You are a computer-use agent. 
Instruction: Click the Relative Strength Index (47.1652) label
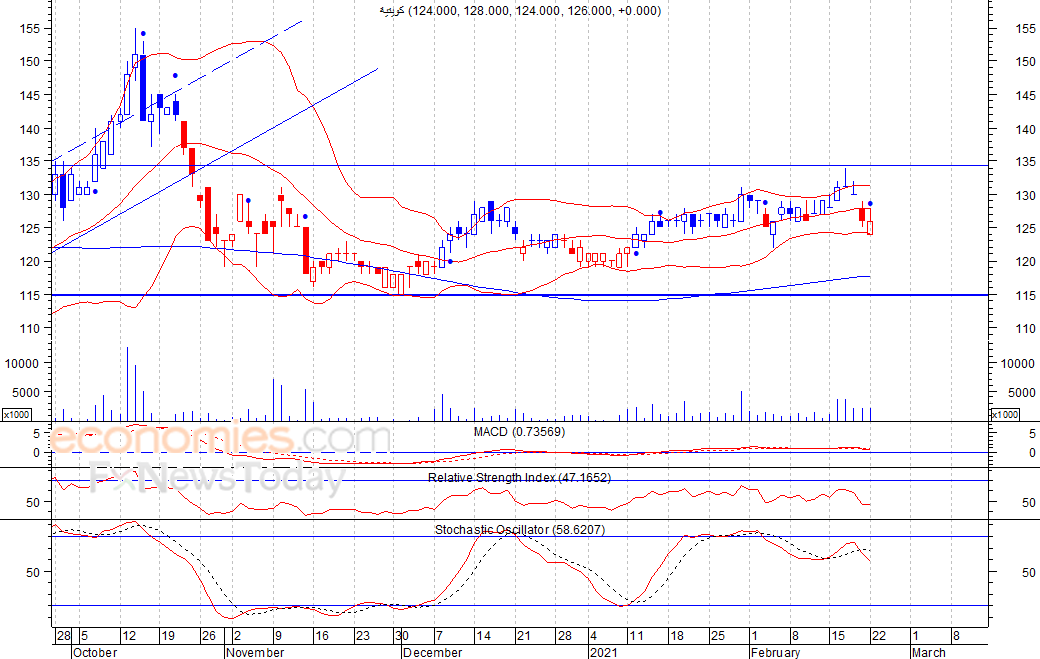[519, 477]
